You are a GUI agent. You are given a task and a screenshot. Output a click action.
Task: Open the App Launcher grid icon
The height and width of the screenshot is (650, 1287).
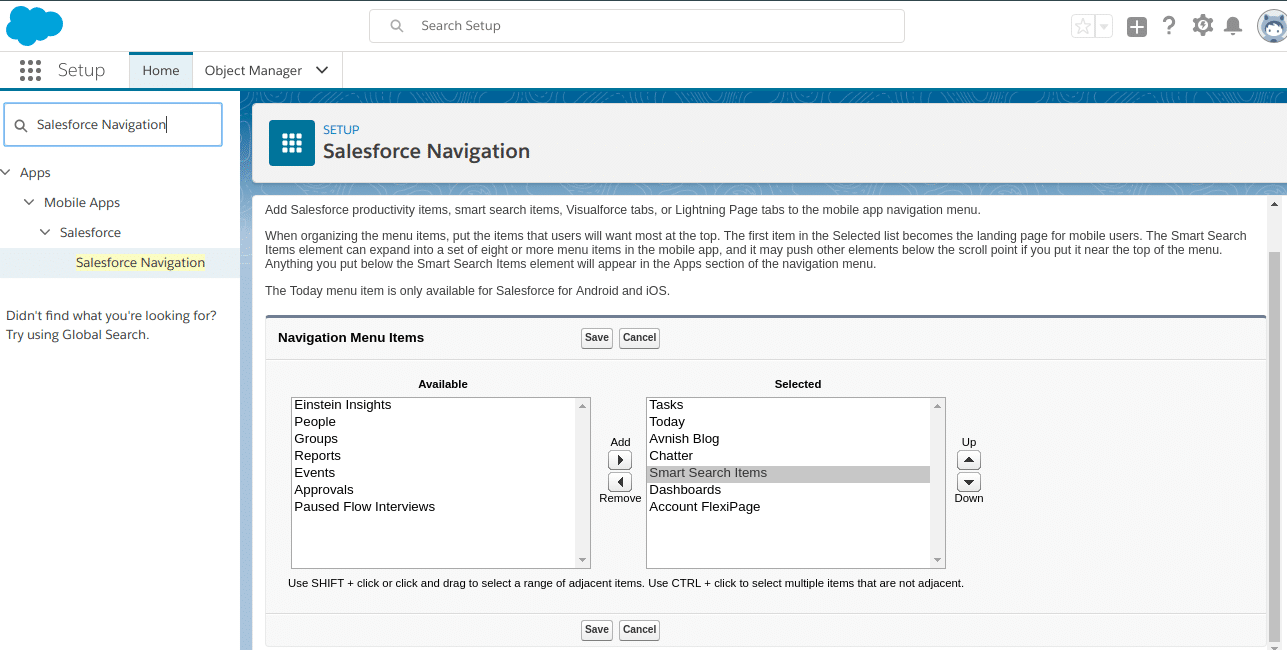[x=30, y=70]
